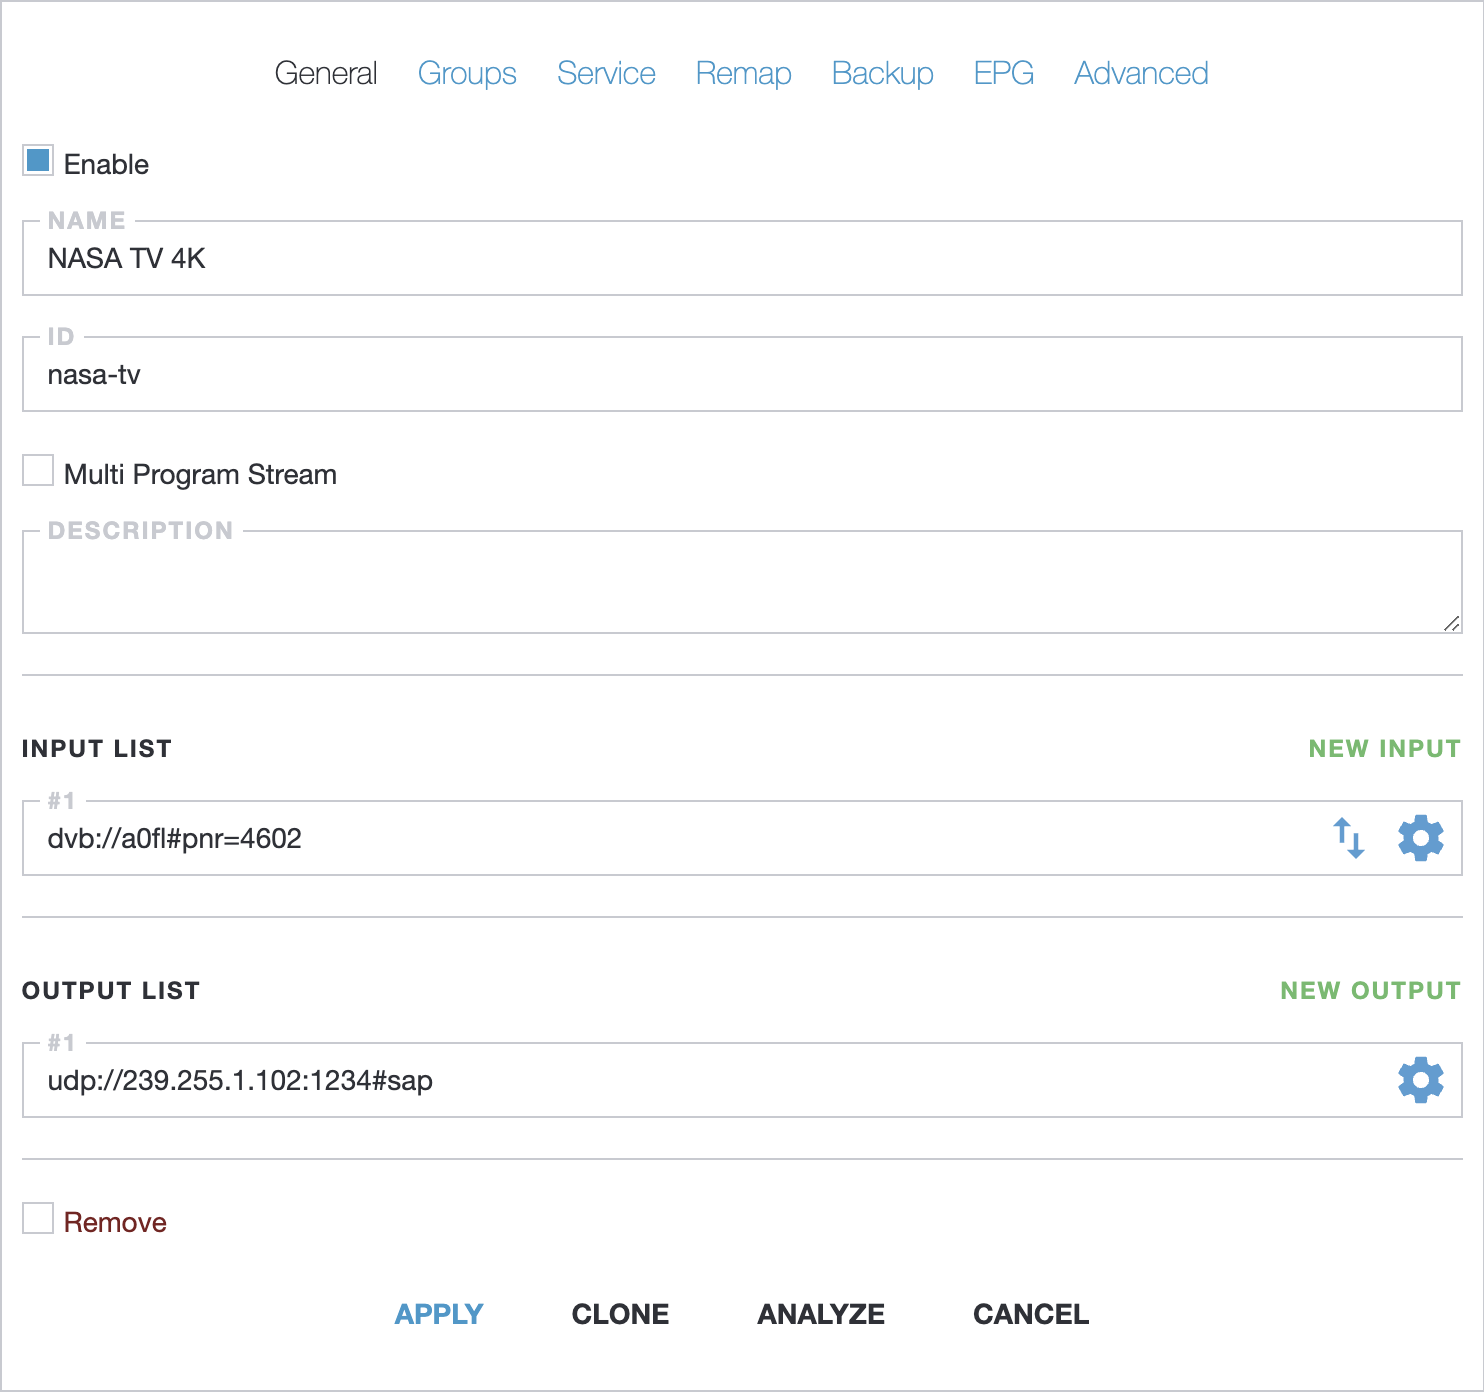Click the INPUT LIST heading
The image size is (1484, 1392).
click(x=97, y=749)
